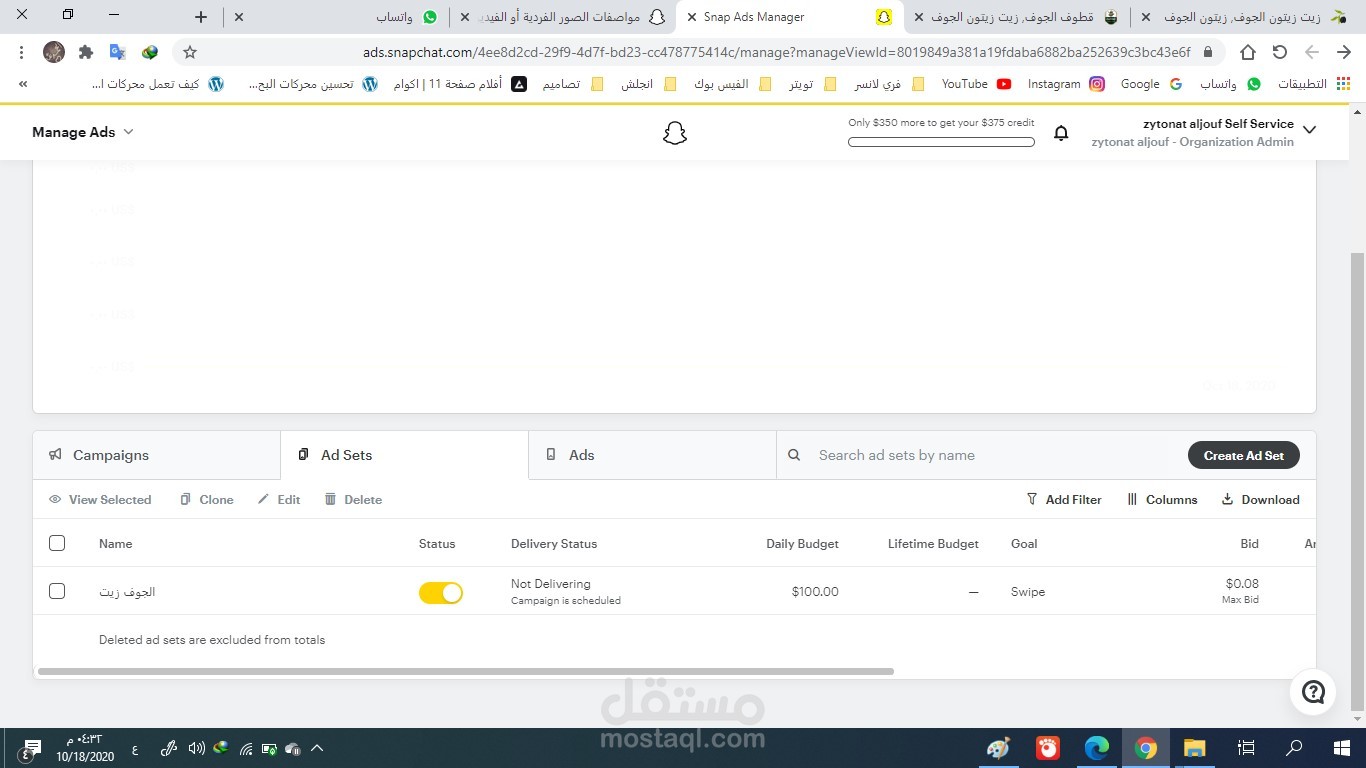Click the Create Ad Set button
Viewport: 1366px width, 768px height.
pyautogui.click(x=1243, y=455)
